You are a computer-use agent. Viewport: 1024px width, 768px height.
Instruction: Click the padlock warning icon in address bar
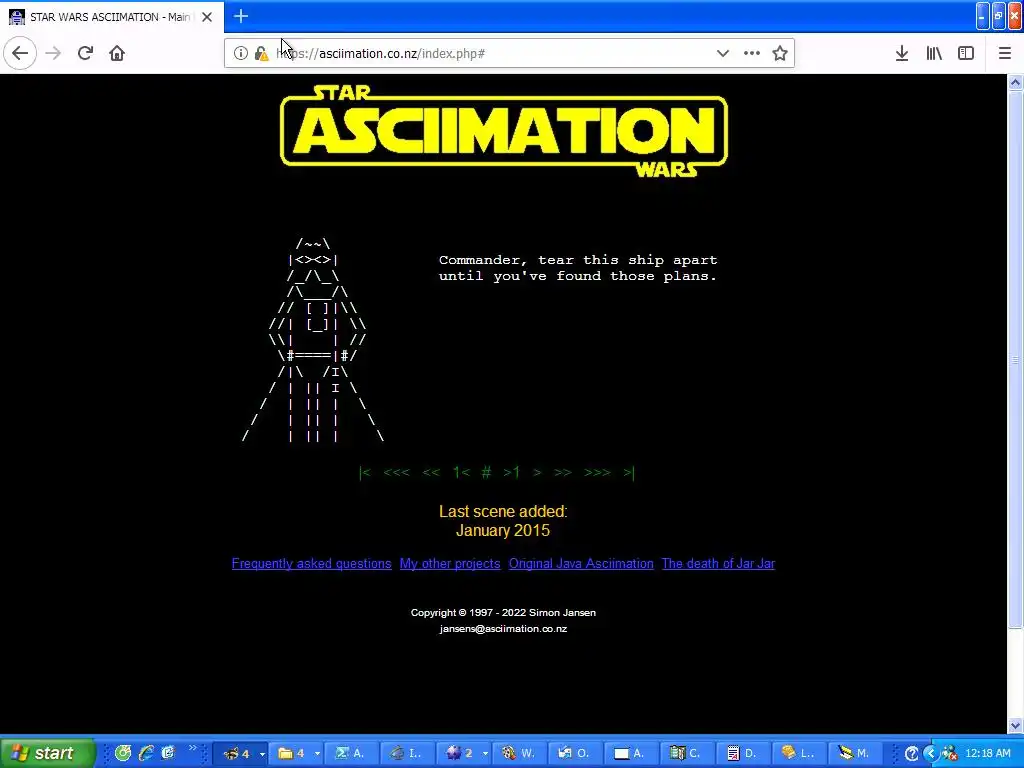(261, 54)
